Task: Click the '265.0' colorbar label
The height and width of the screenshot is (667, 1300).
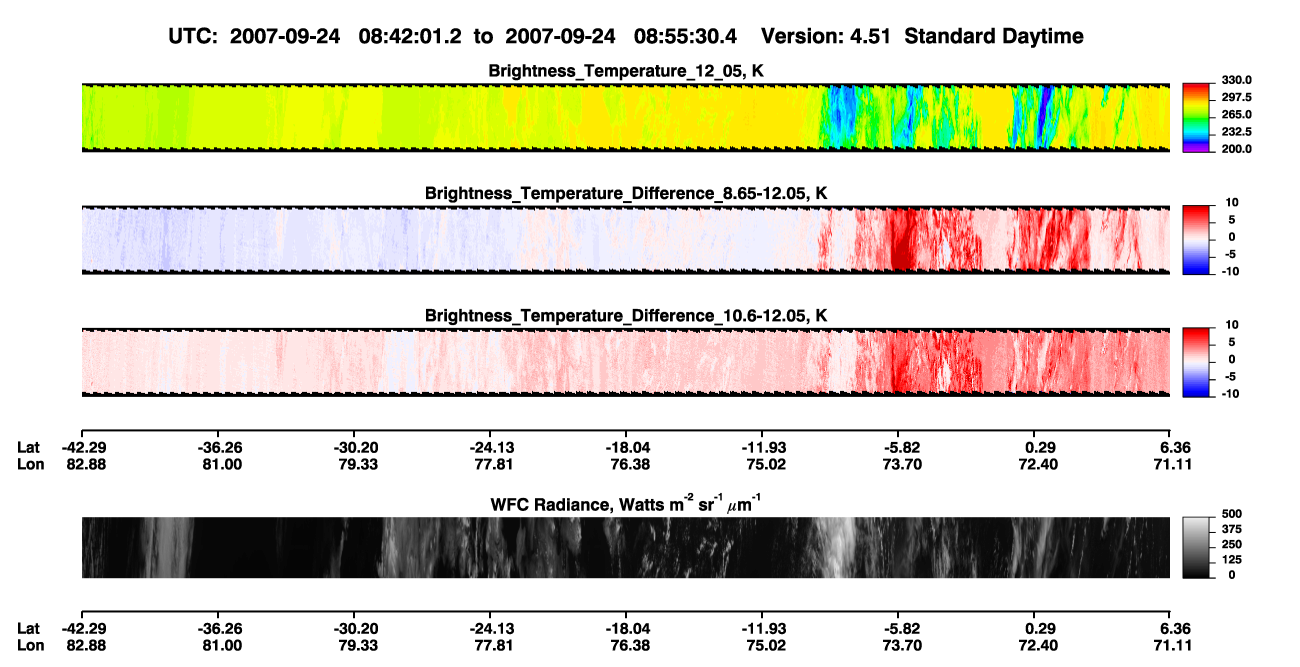Action: click(1237, 114)
